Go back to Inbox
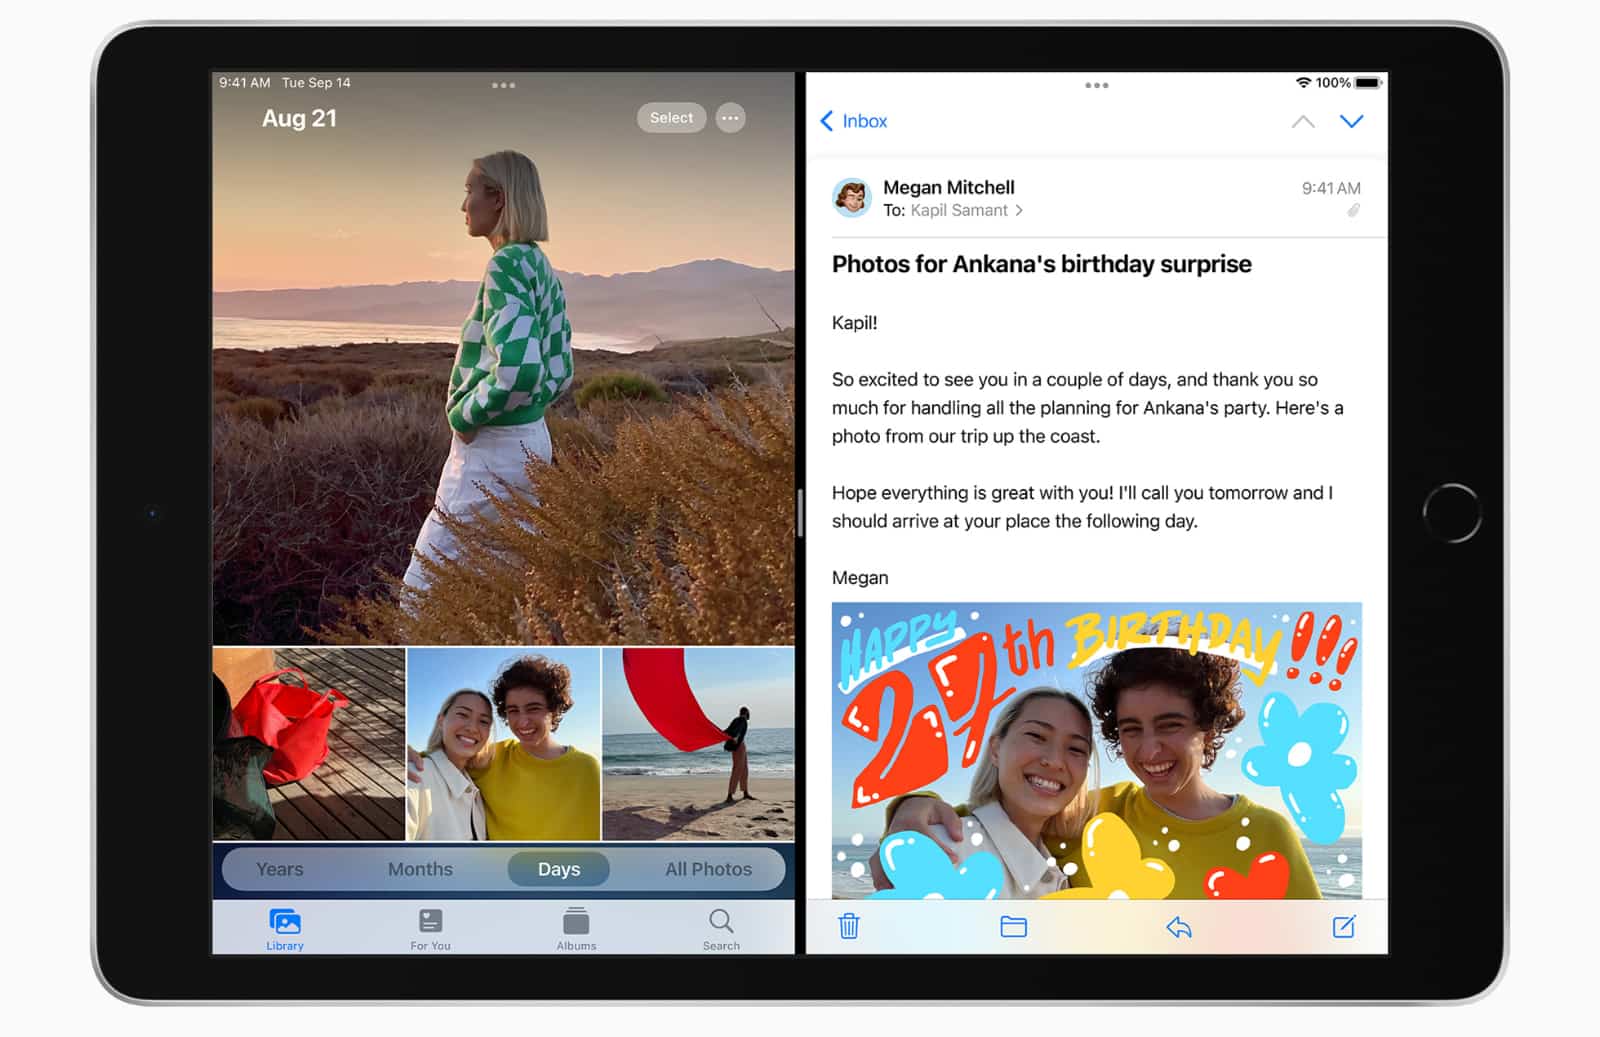1600x1037 pixels. (853, 121)
